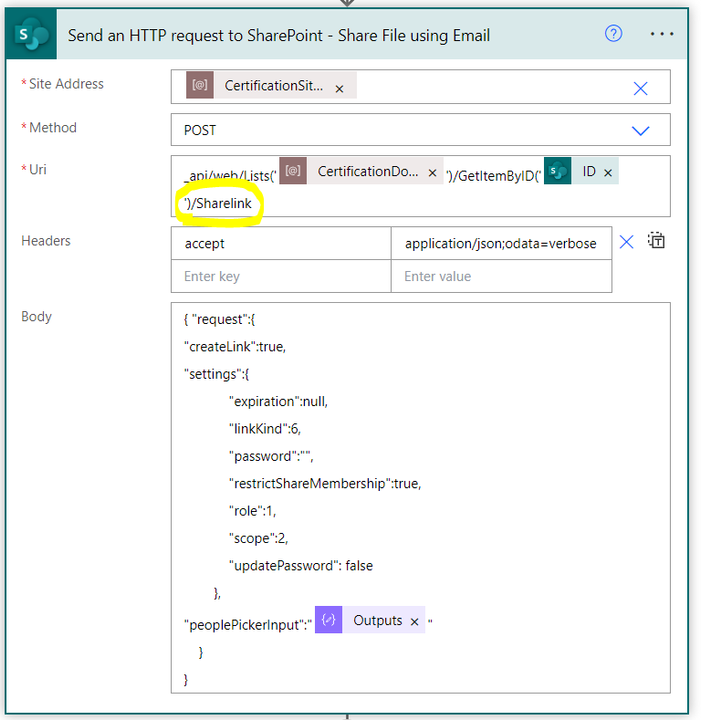Remove the CertificationSit... token from Site Address
Screen dimensions: 701x720
(339, 89)
